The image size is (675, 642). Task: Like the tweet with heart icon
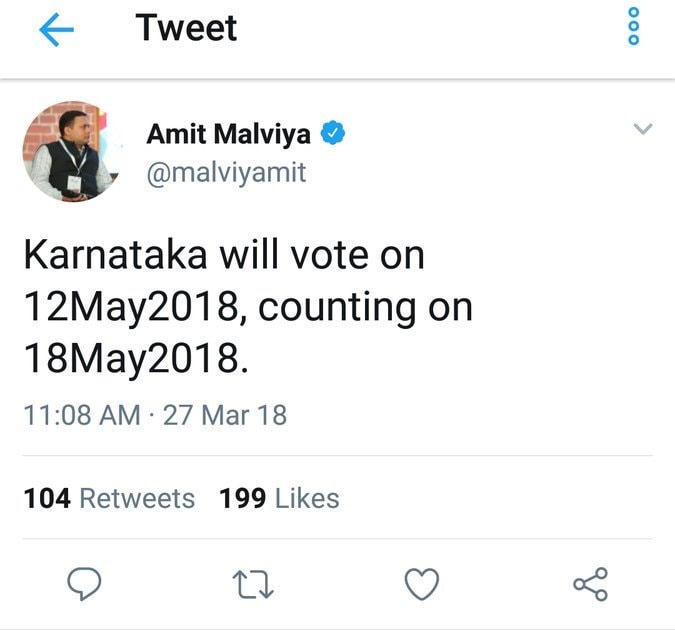(422, 584)
